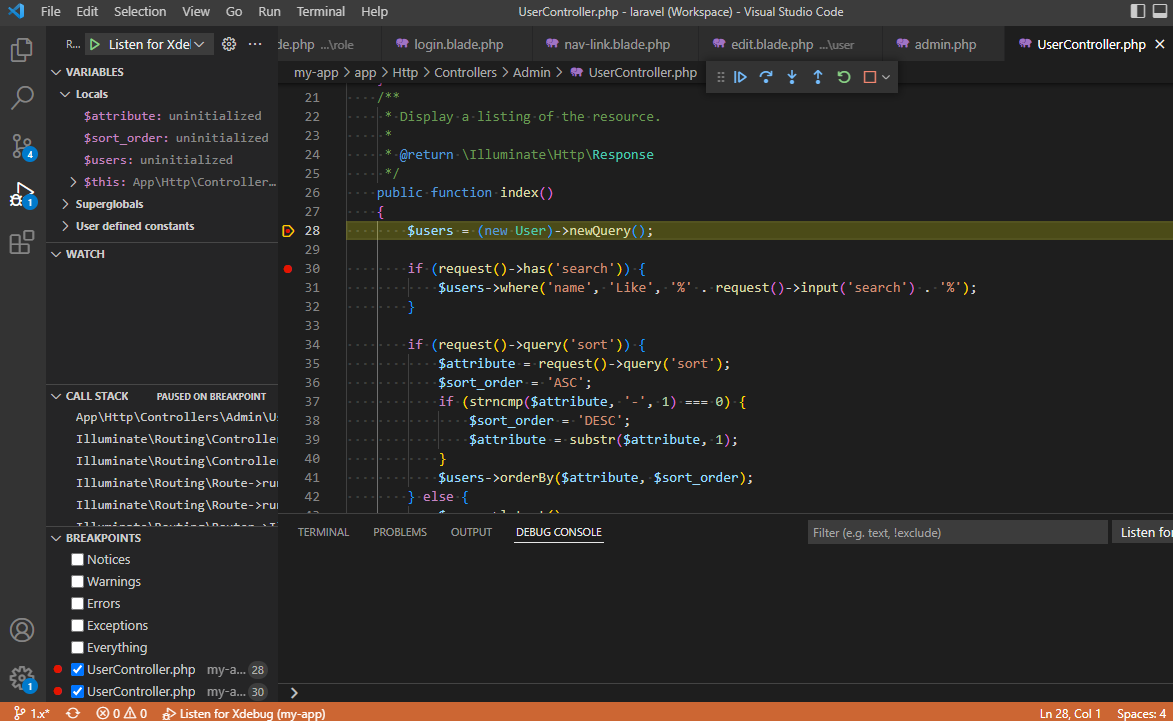
Task: Switch to the OUTPUT panel tab
Action: tap(471, 533)
